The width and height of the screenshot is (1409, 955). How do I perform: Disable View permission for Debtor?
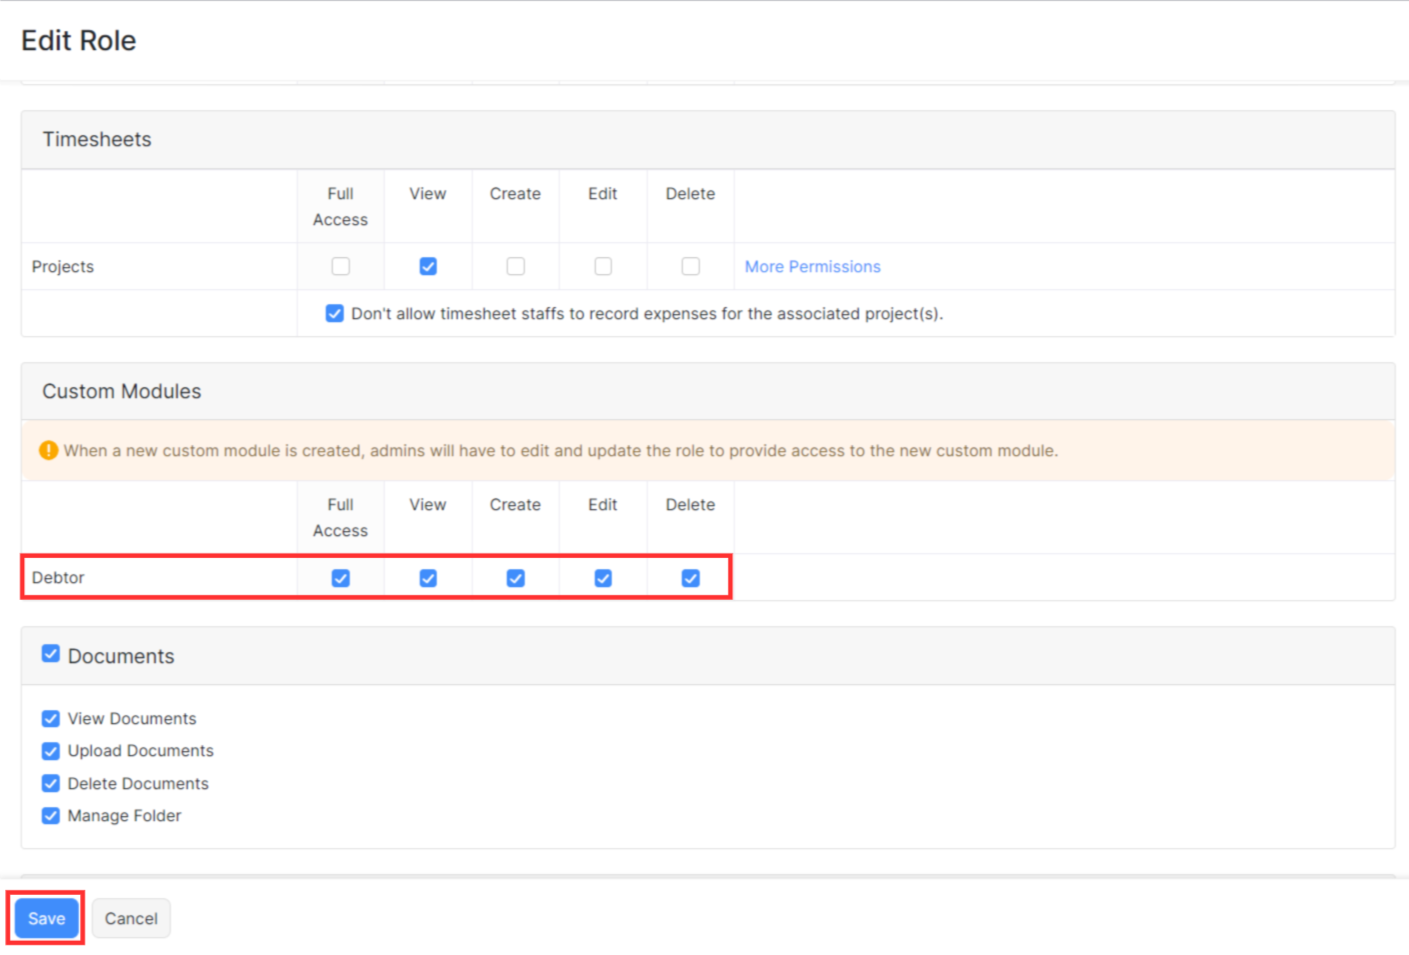pyautogui.click(x=427, y=577)
